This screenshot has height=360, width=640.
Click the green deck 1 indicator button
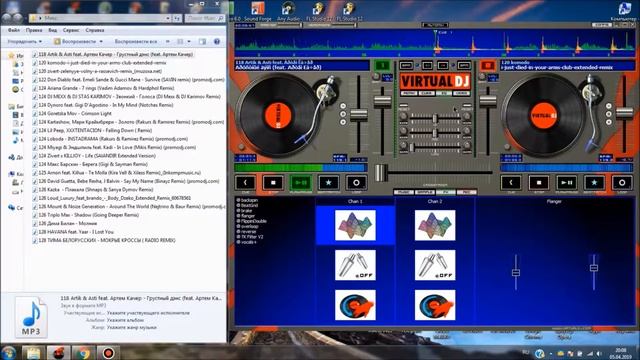(382, 65)
